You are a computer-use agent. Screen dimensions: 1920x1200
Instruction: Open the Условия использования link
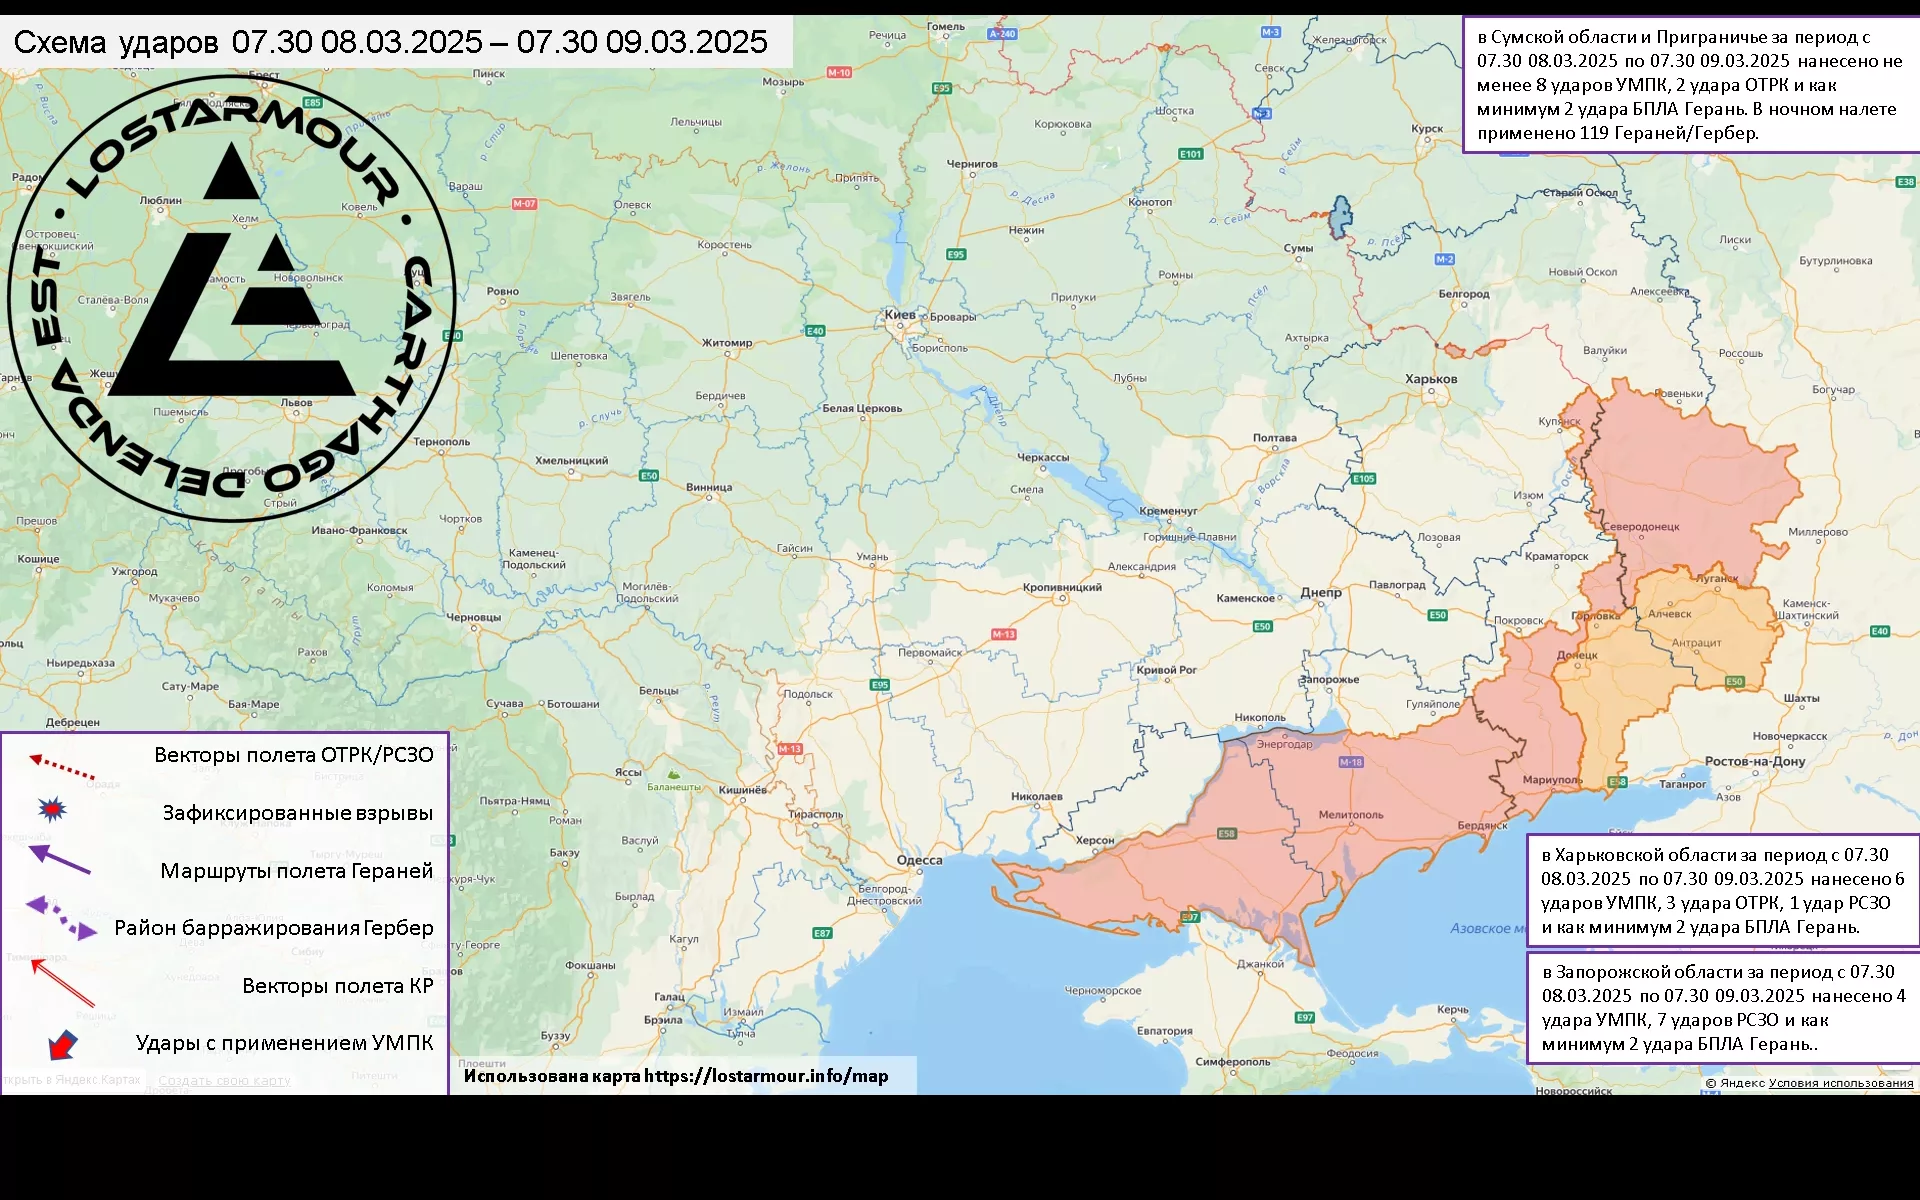click(x=1841, y=1083)
